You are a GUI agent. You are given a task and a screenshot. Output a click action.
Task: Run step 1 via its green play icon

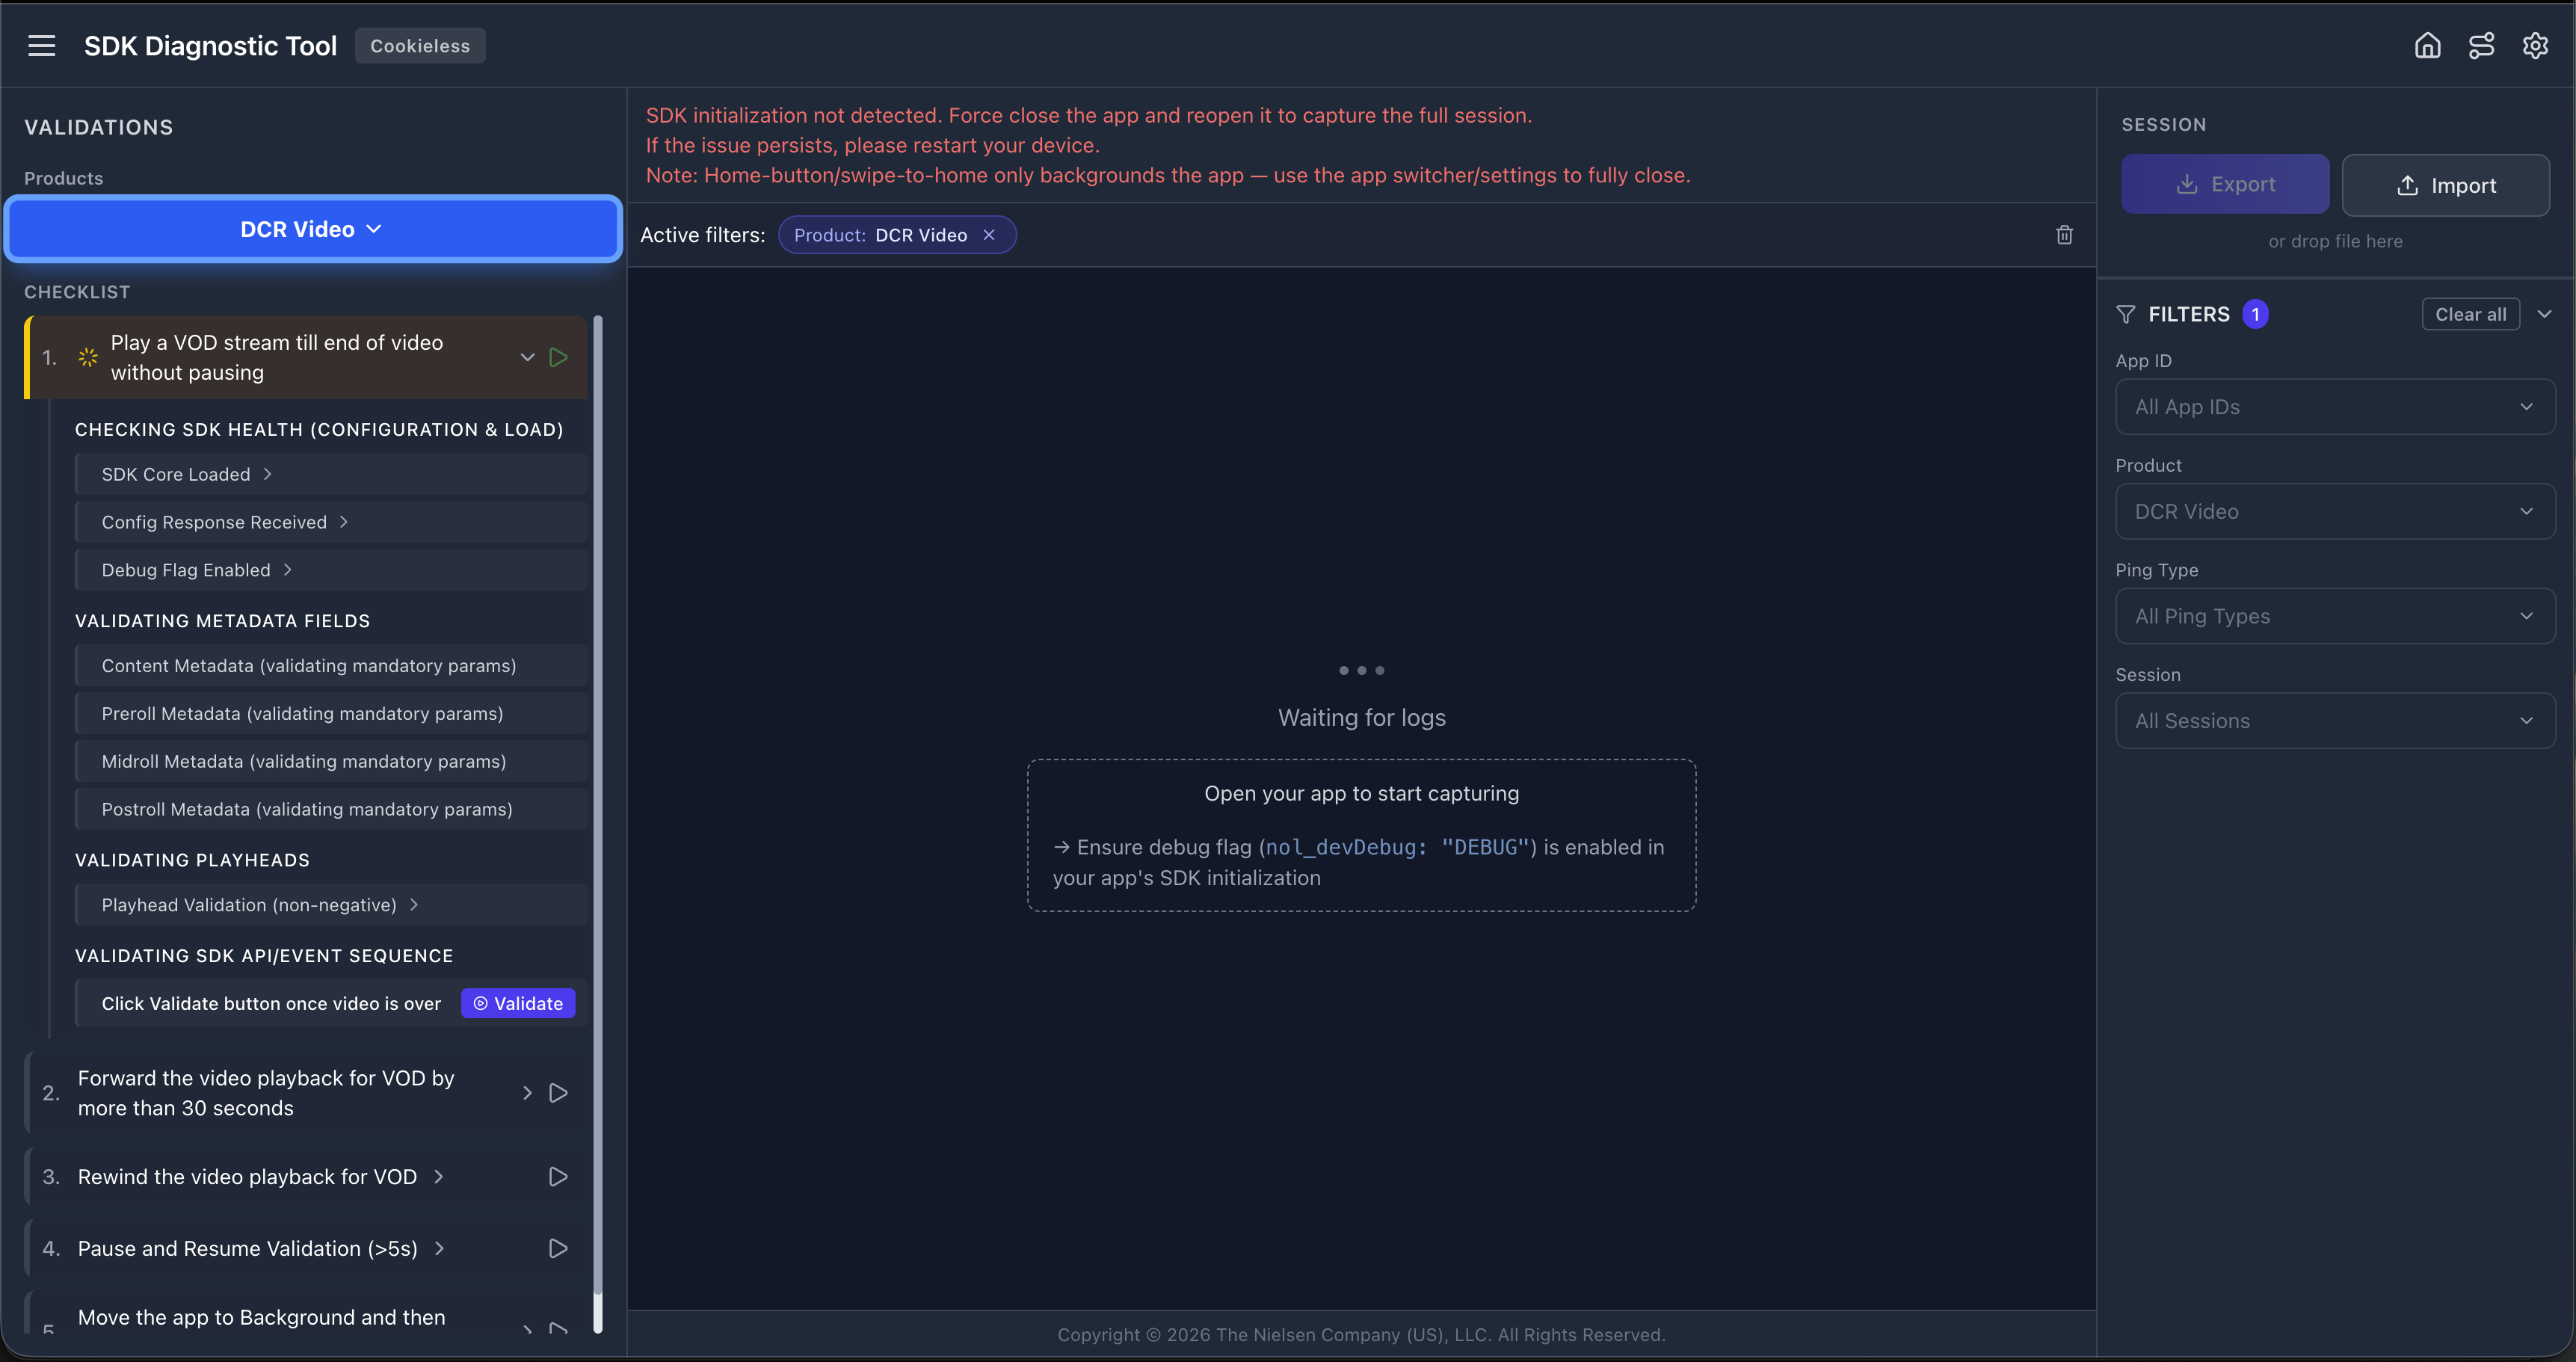click(x=558, y=356)
